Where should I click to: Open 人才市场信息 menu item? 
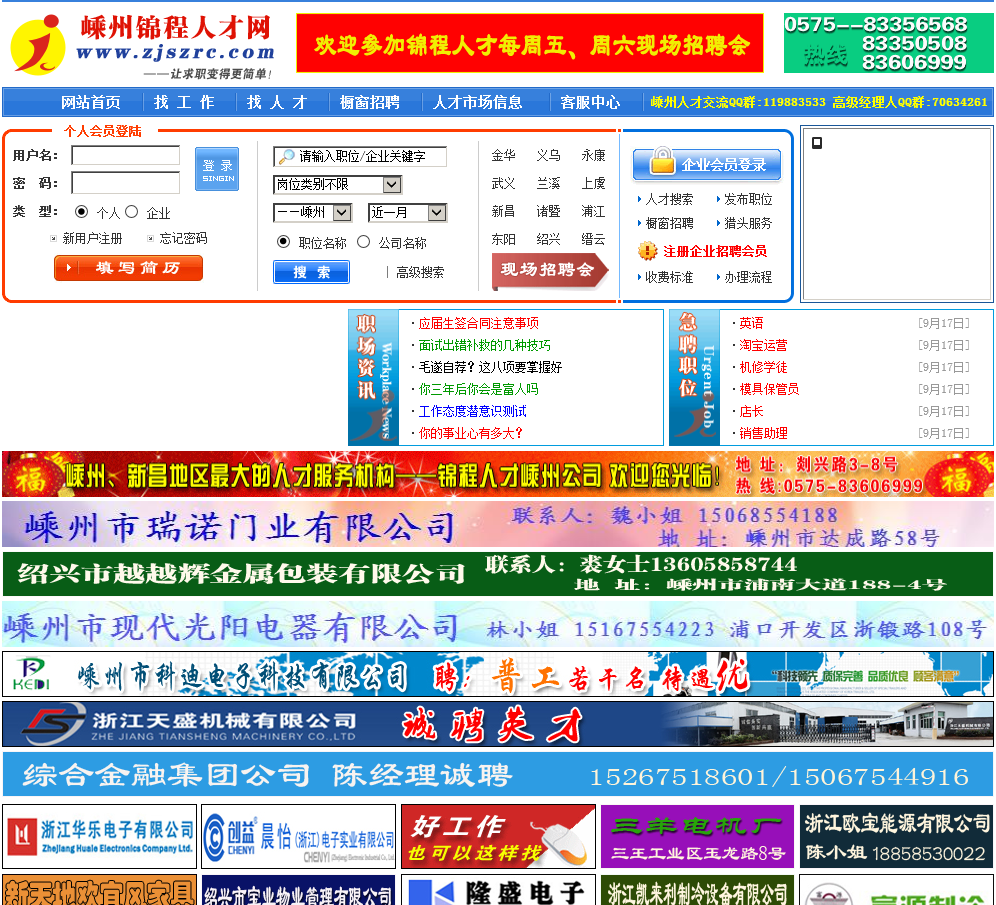tap(478, 102)
